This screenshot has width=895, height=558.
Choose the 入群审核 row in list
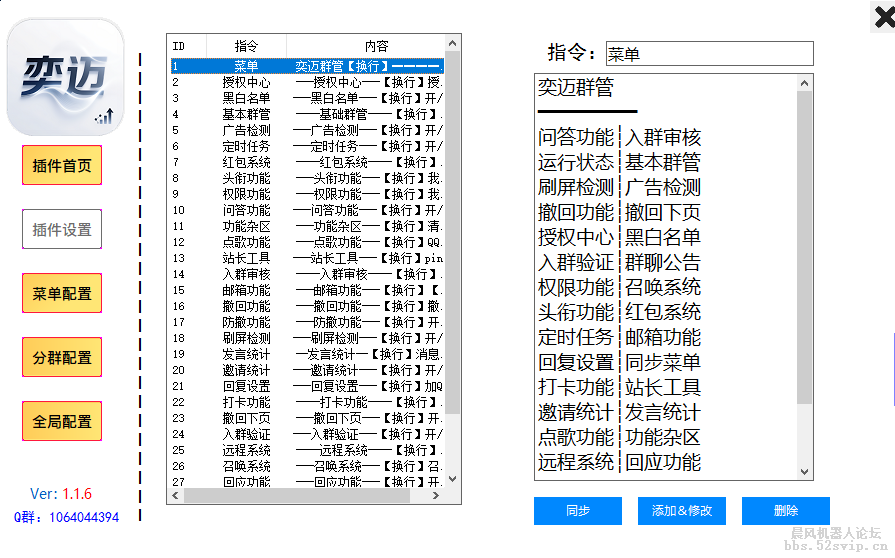[x=246, y=274]
